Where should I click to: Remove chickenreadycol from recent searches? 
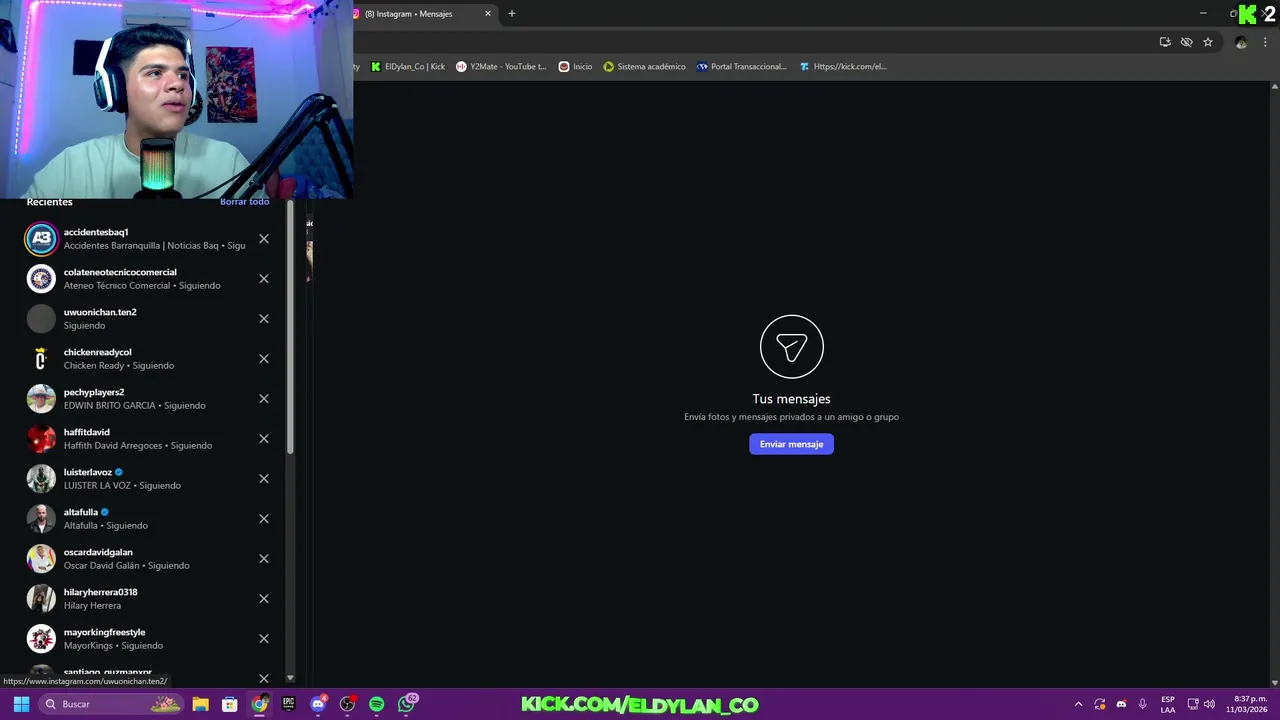click(264, 359)
